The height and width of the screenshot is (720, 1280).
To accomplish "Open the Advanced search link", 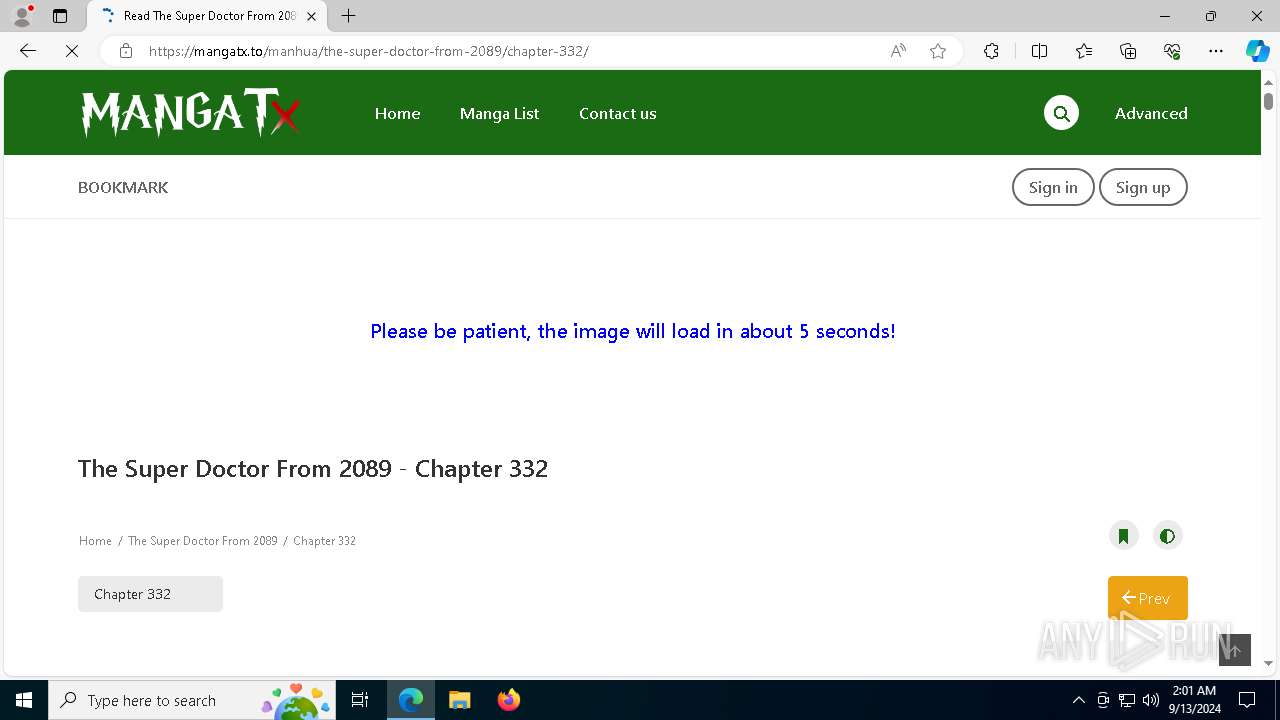I will pos(1151,113).
